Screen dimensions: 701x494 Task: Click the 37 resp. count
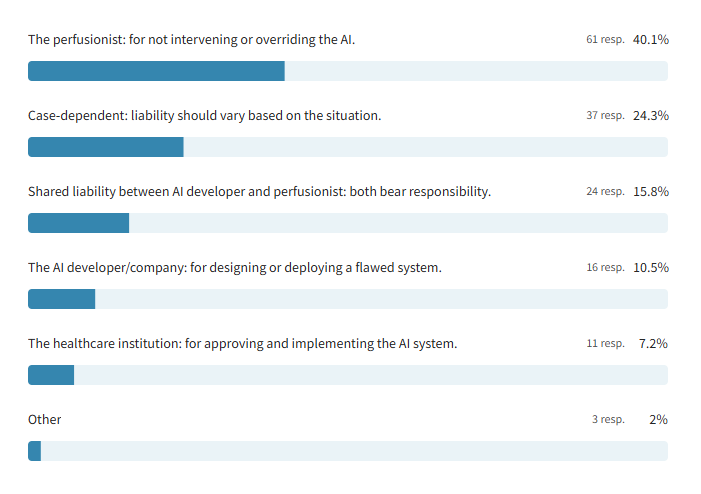(605, 116)
